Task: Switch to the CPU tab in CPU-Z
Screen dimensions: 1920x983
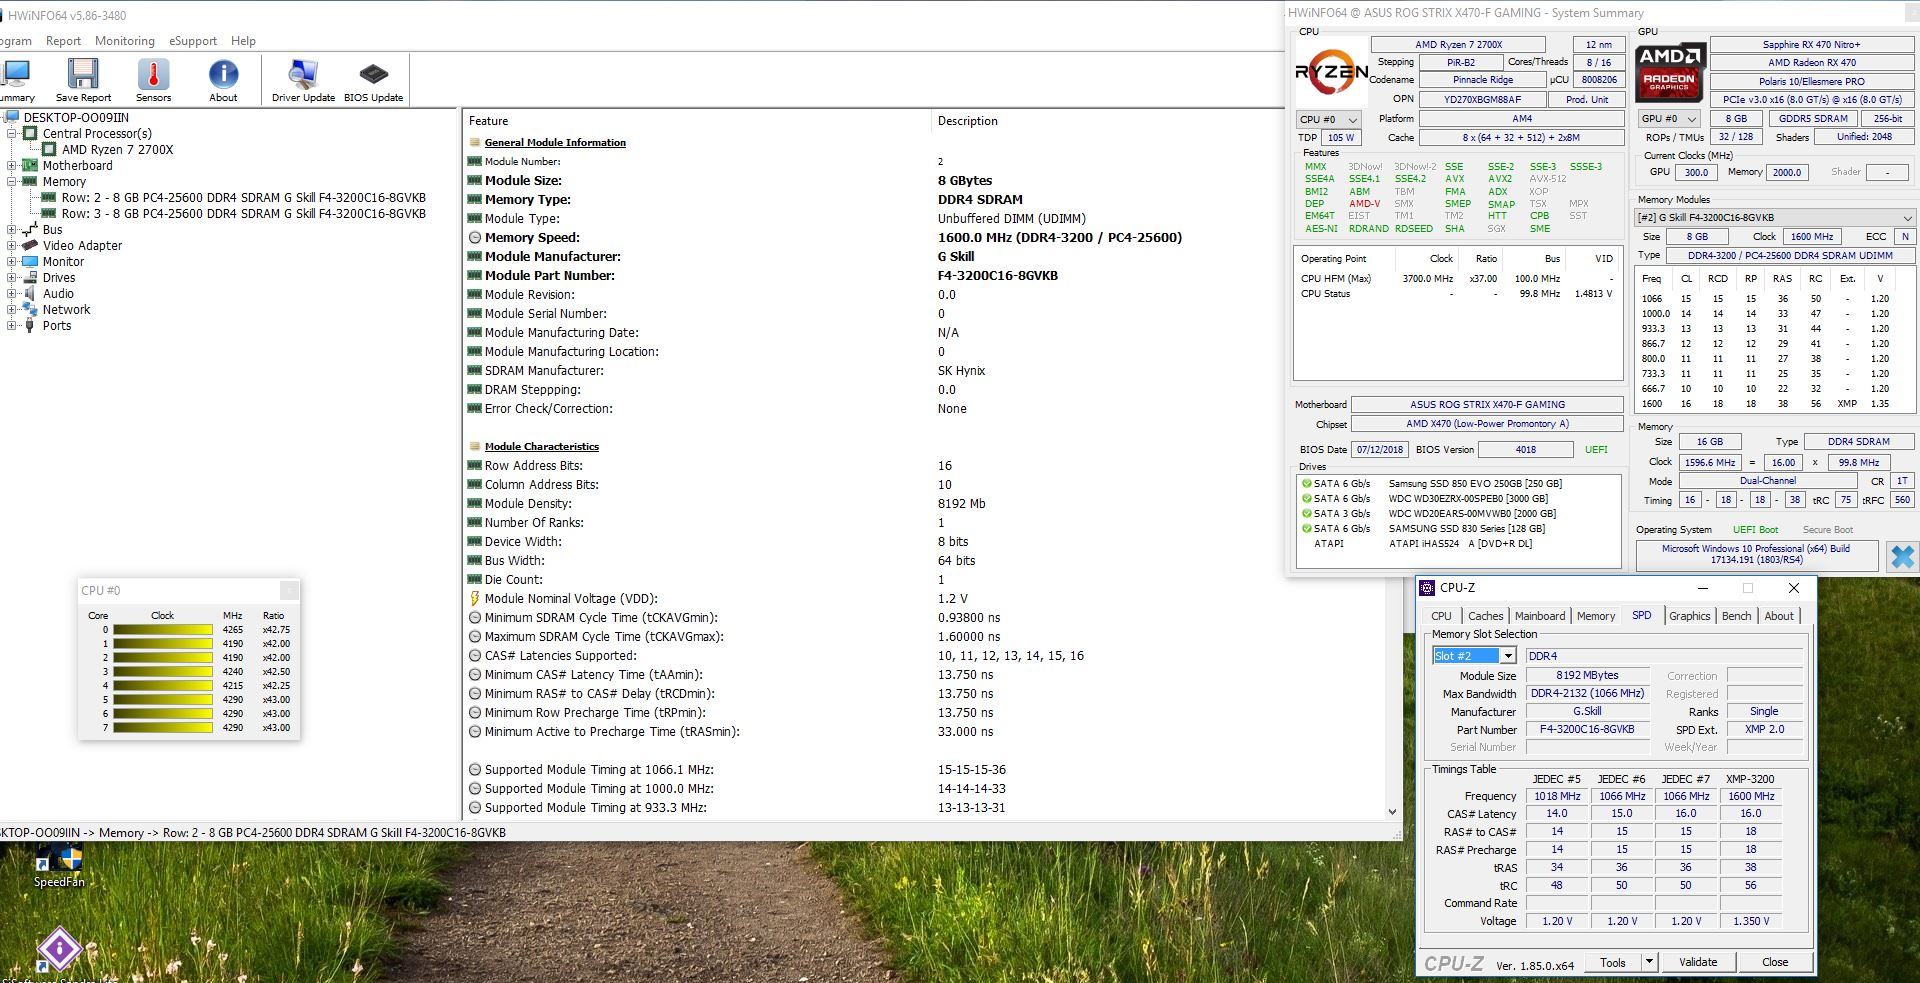Action: (x=1441, y=616)
